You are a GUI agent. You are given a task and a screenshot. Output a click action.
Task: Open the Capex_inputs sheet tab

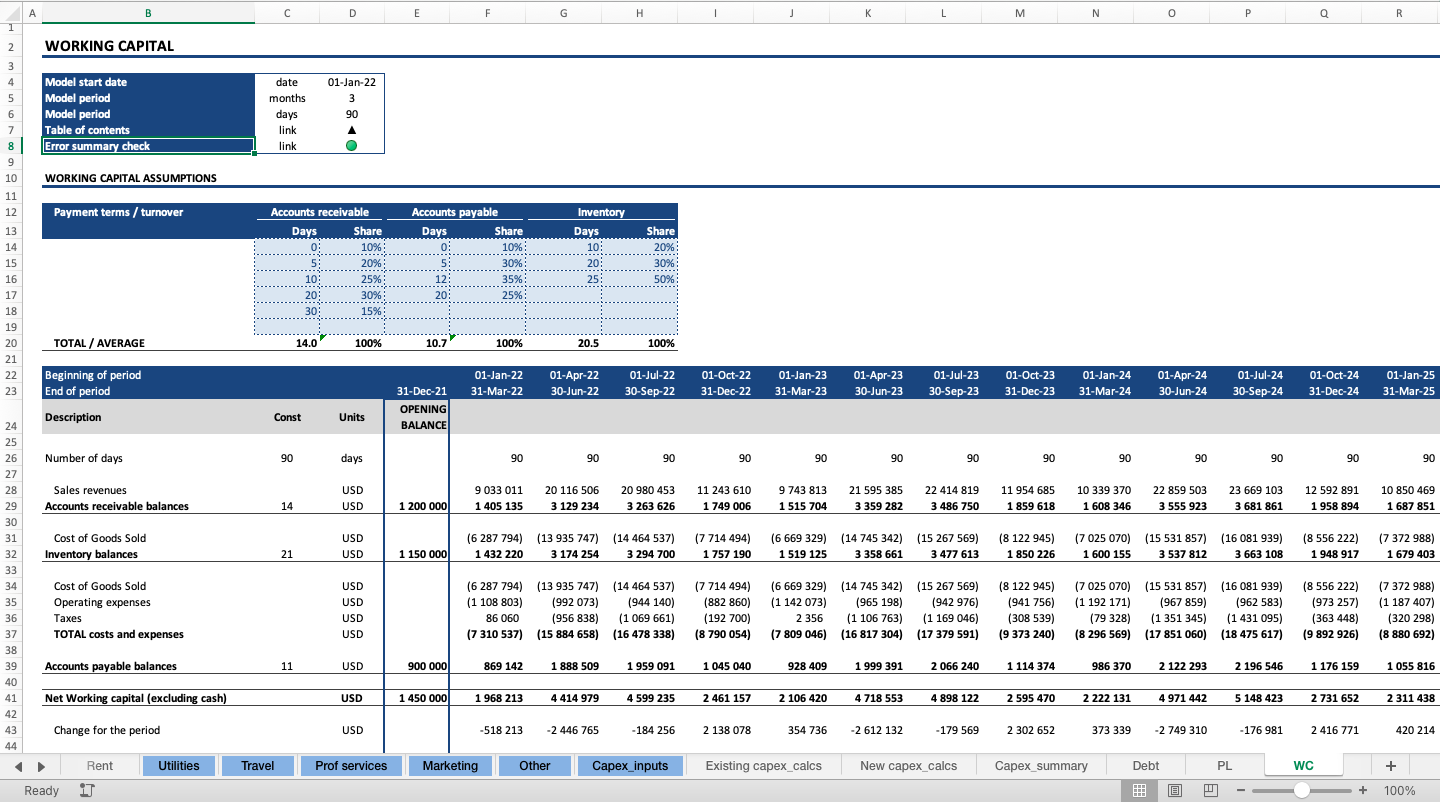630,766
